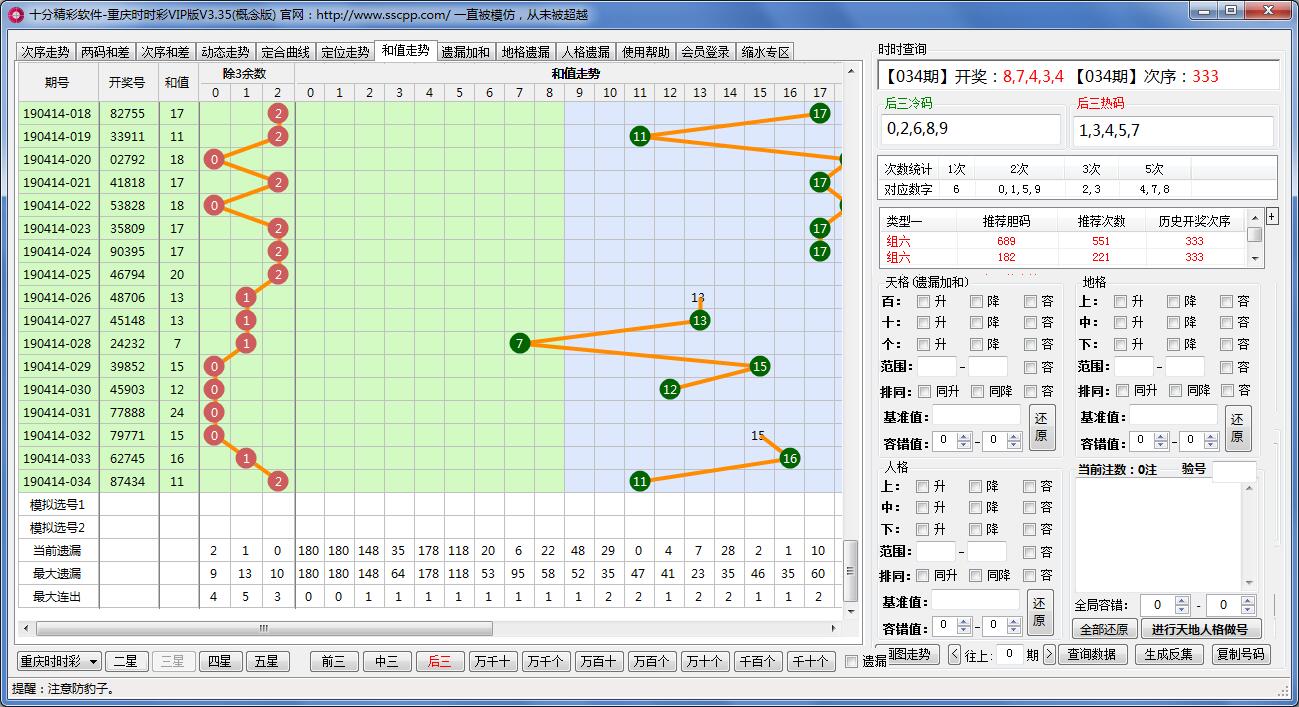Check 升 for 百 in the 天格 group
Image resolution: width=1299 pixels, height=707 pixels.
pyautogui.click(x=924, y=301)
